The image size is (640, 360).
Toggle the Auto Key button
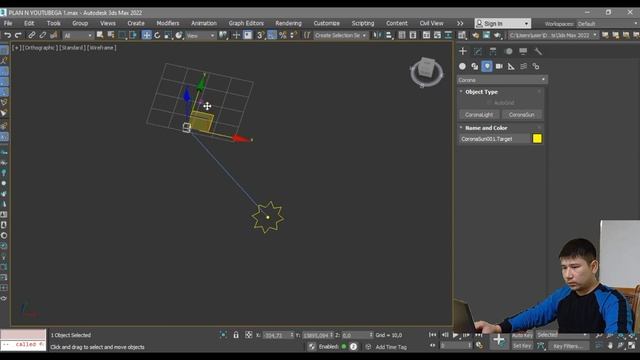[522, 335]
